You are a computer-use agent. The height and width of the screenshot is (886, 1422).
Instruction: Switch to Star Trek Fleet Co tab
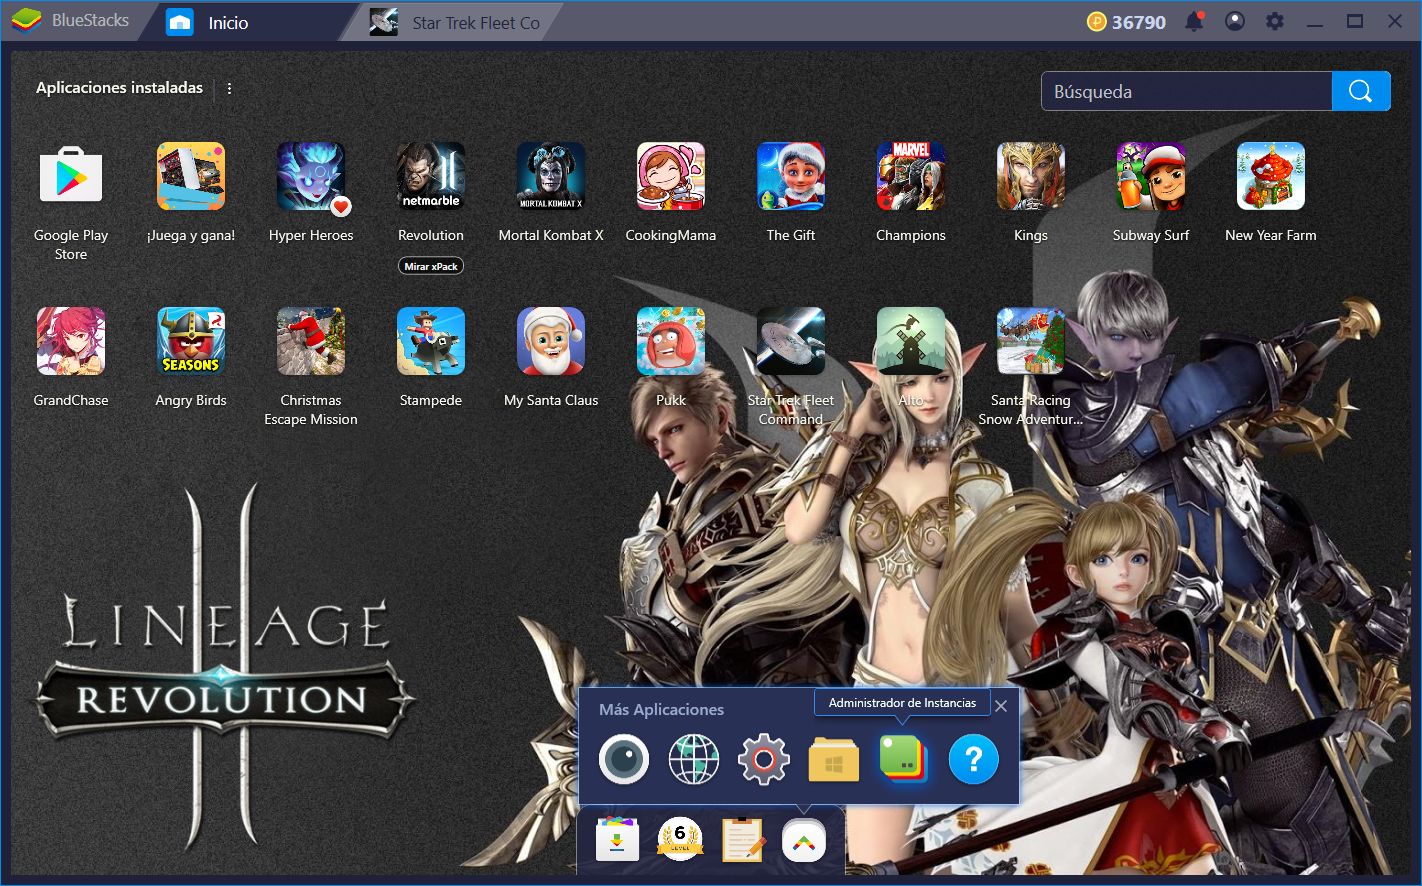(455, 22)
